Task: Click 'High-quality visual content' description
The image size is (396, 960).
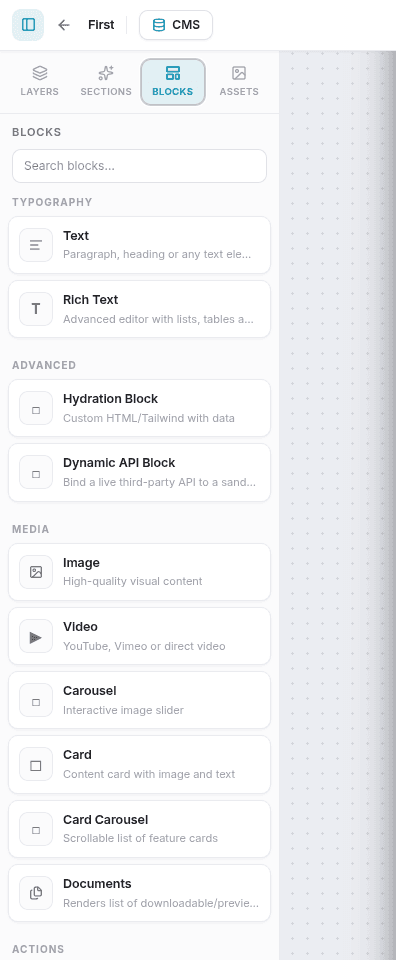Action: (x=133, y=581)
